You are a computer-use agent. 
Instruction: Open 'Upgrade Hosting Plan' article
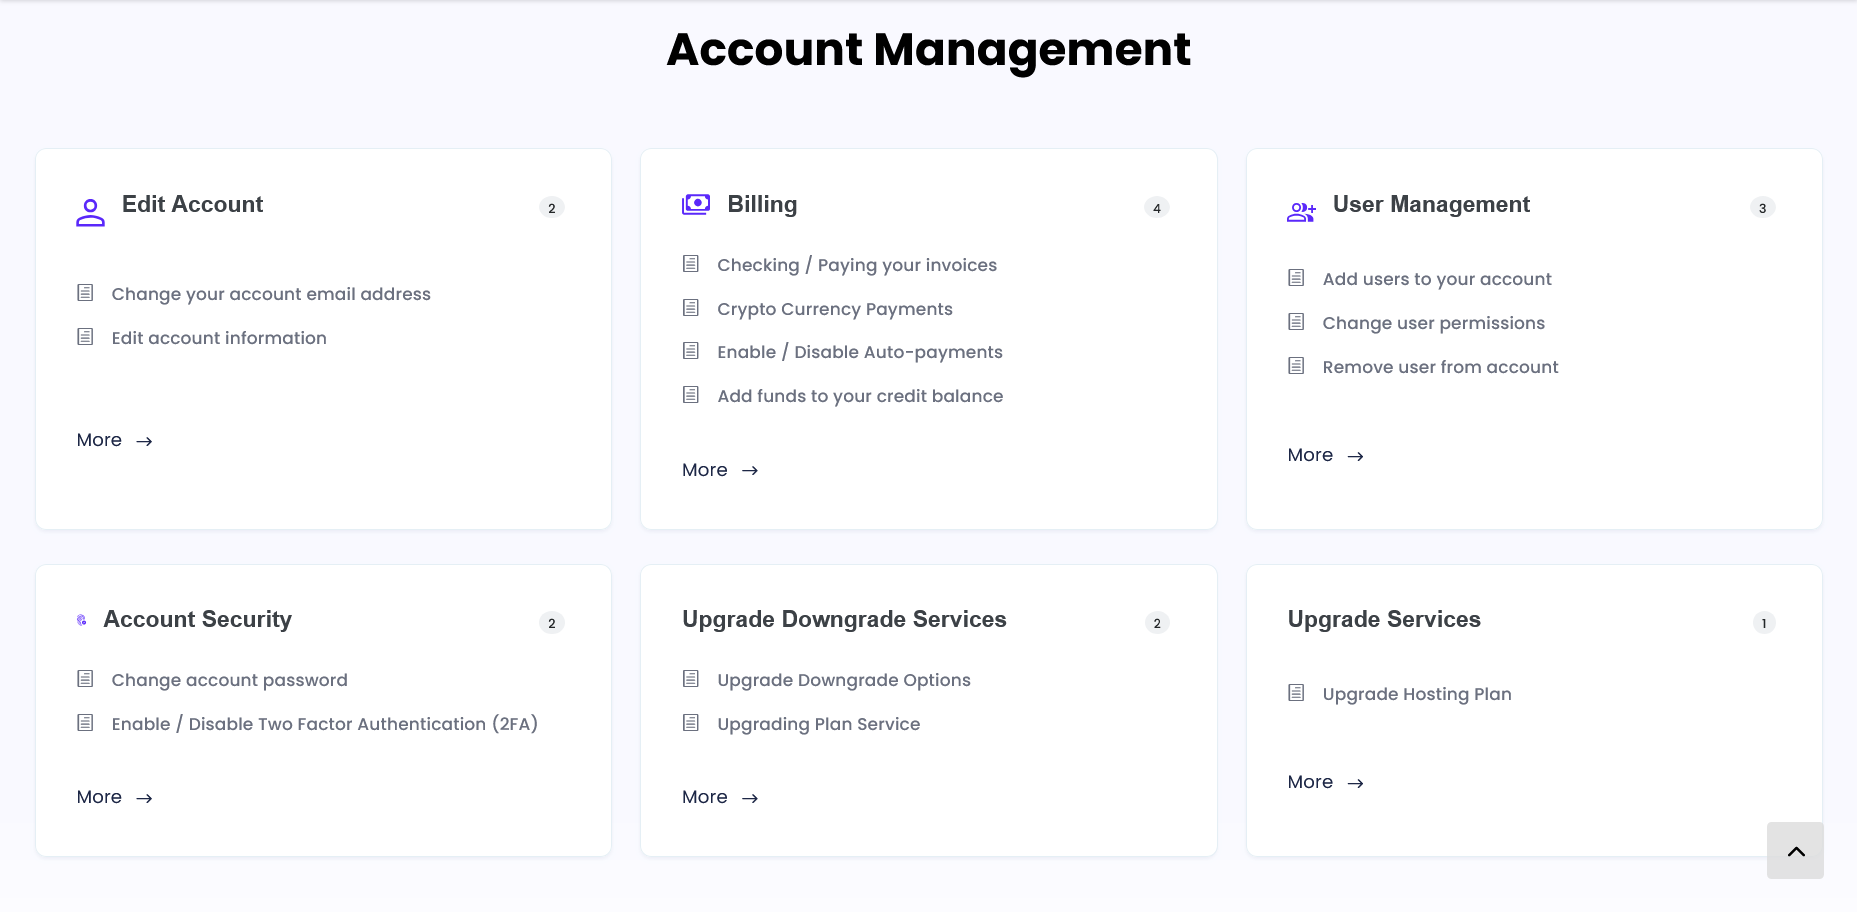1417,694
